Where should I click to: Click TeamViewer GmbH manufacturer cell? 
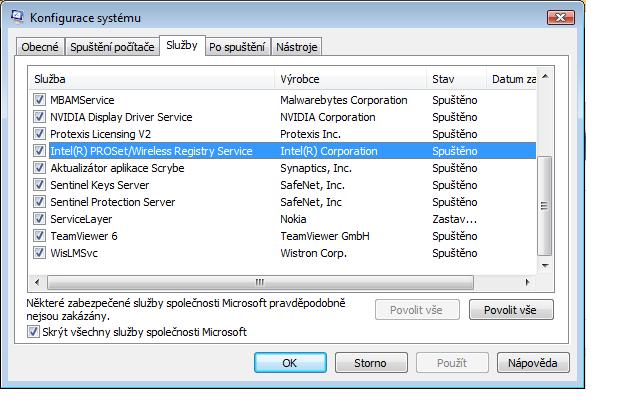pos(325,236)
